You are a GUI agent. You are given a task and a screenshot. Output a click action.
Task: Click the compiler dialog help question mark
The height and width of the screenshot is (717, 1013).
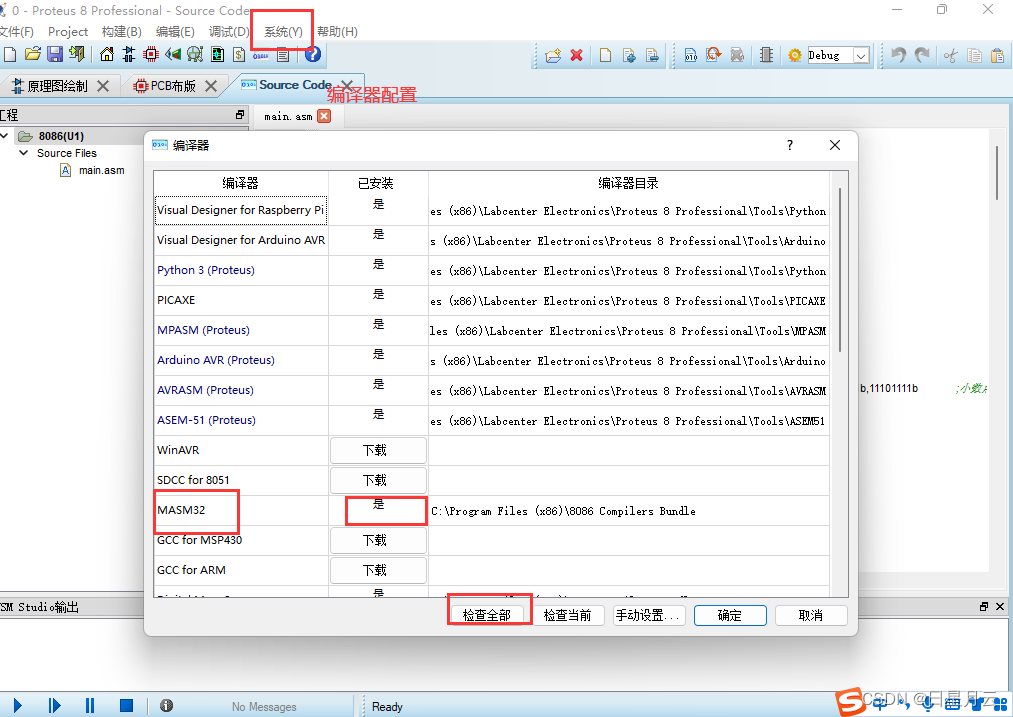[x=789, y=145]
